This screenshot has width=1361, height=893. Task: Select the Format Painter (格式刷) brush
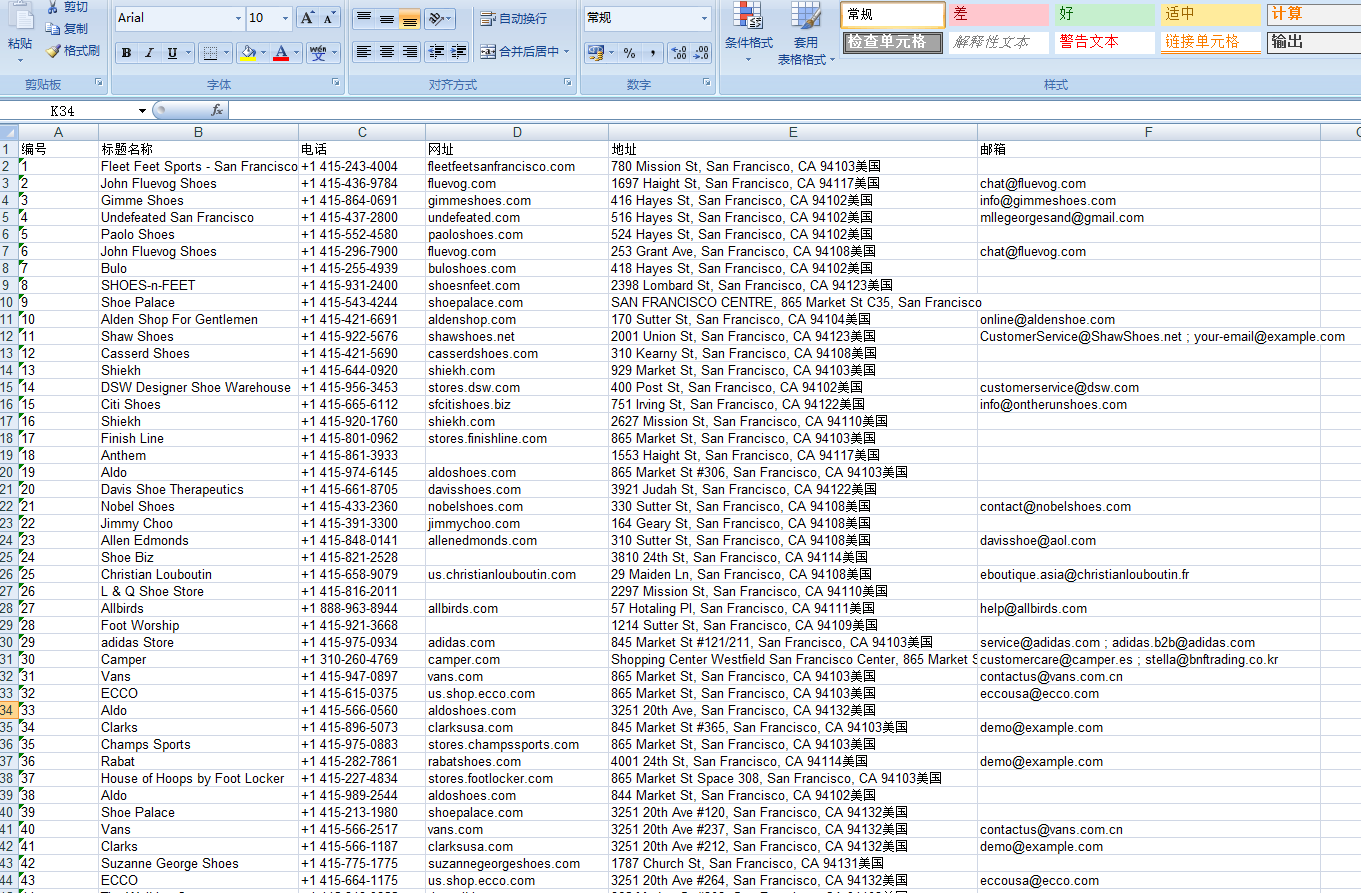pyautogui.click(x=72, y=51)
